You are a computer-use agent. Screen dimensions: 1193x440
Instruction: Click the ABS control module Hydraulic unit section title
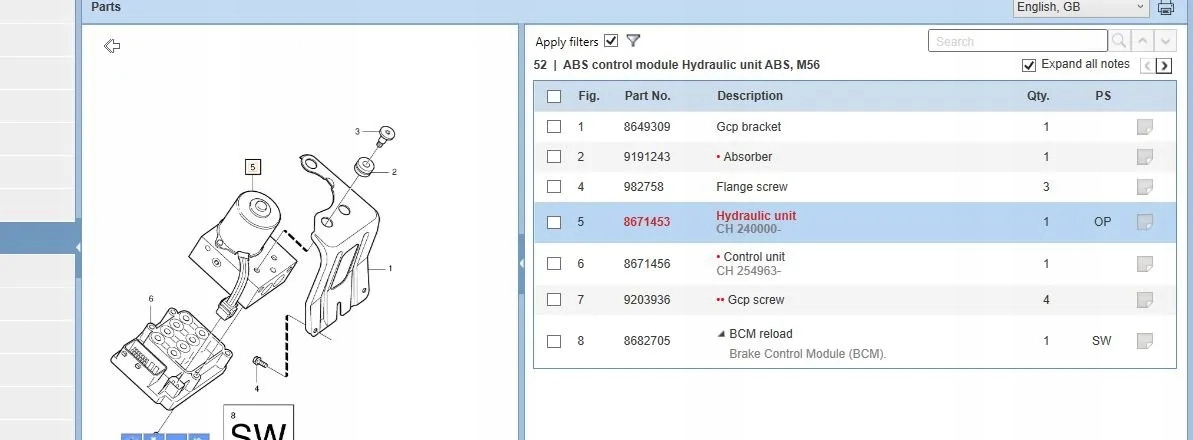tap(692, 65)
